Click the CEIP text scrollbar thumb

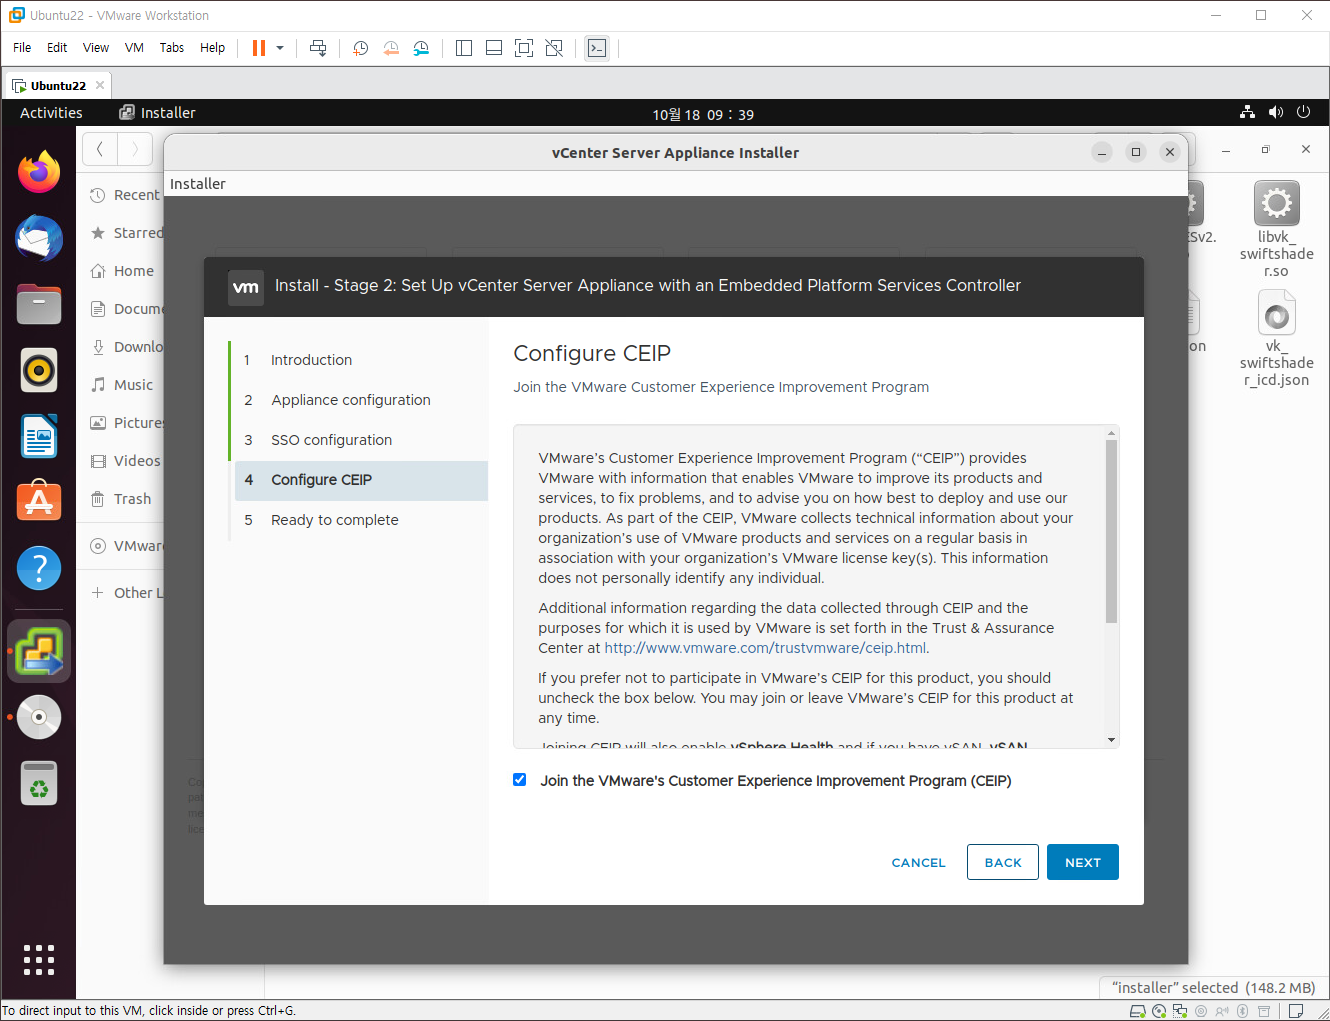coord(1111,531)
